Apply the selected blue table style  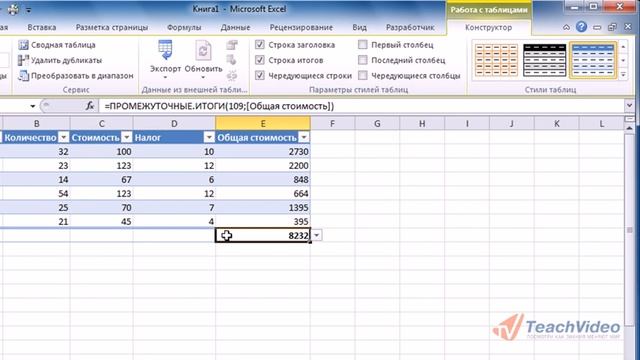(593, 60)
